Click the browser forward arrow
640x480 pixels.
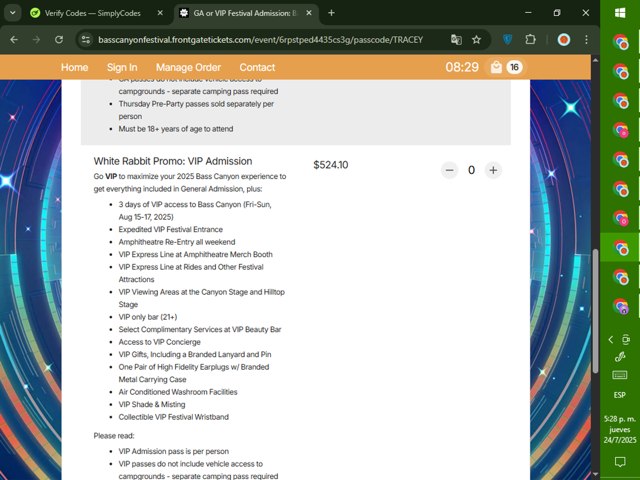(x=36, y=40)
